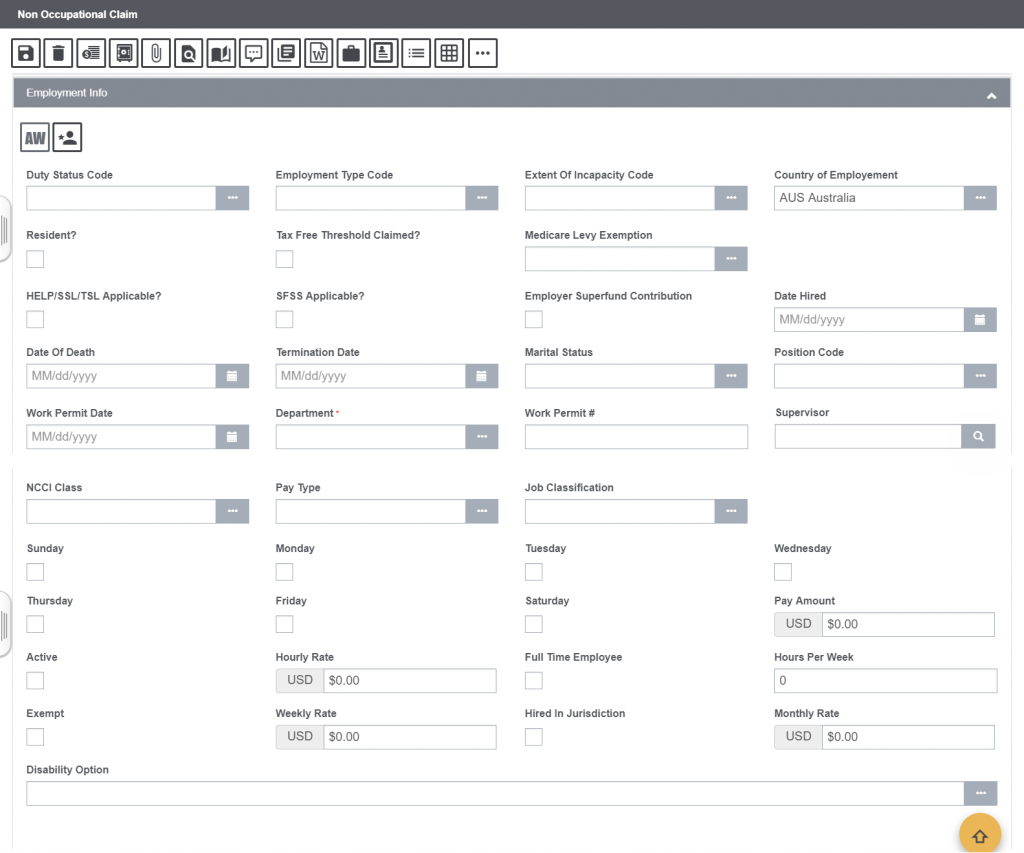1024x853 pixels.
Task: Click the briefcase toolbar icon
Action: click(351, 53)
